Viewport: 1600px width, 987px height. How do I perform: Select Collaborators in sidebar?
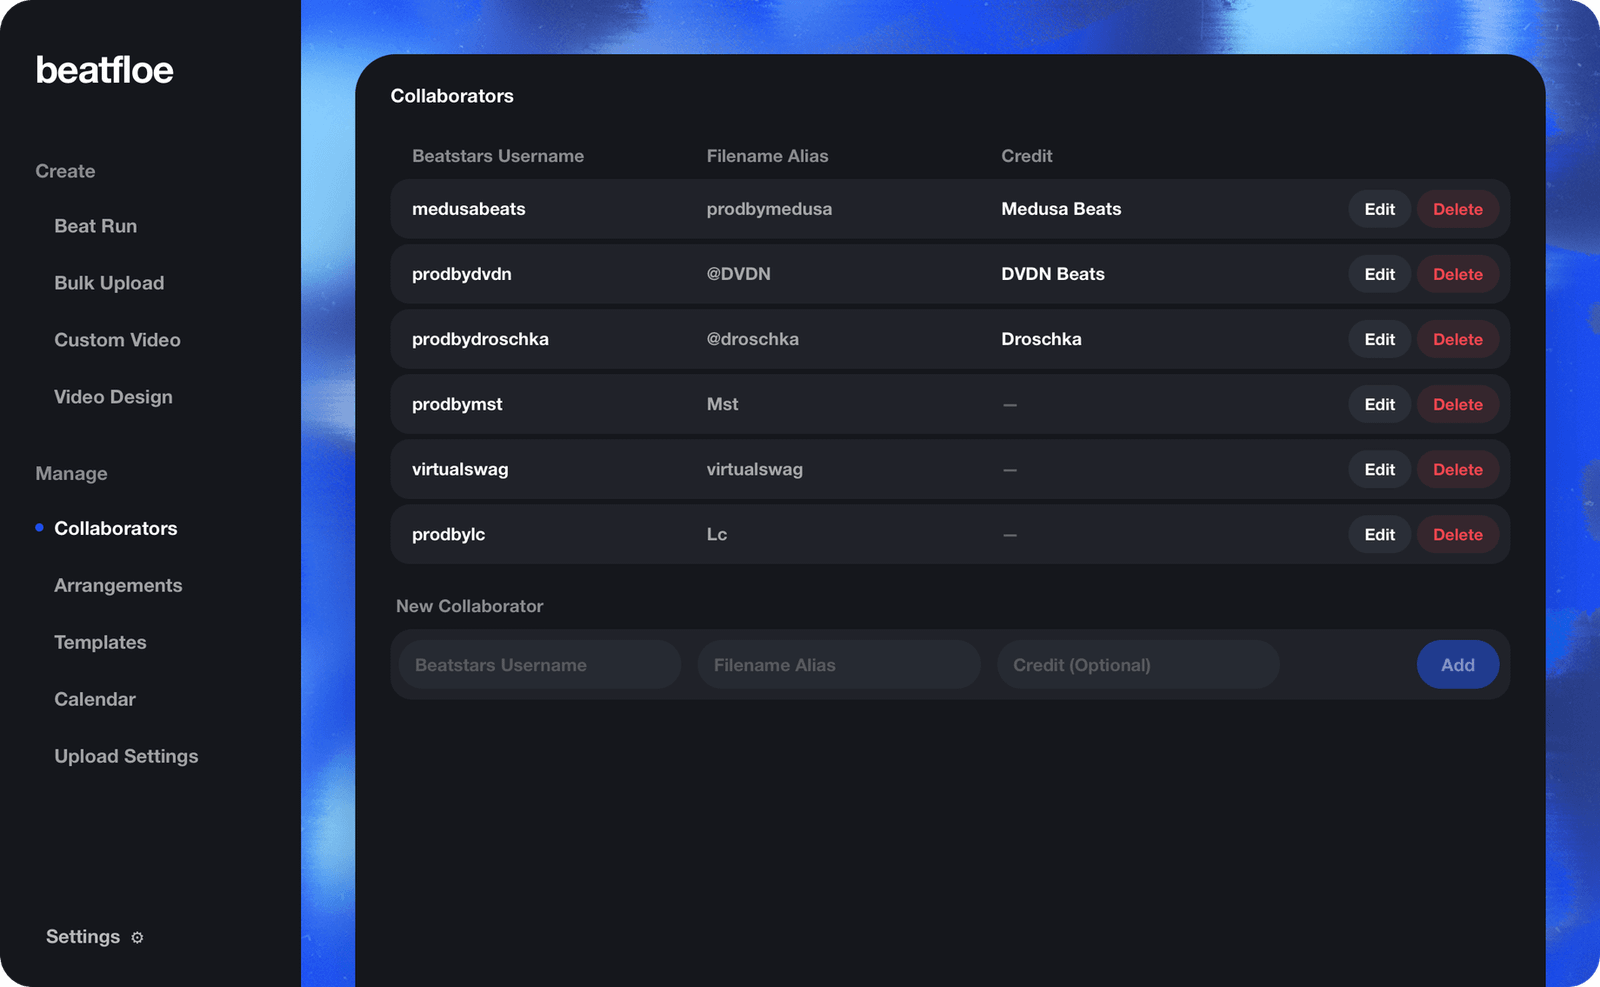point(115,528)
